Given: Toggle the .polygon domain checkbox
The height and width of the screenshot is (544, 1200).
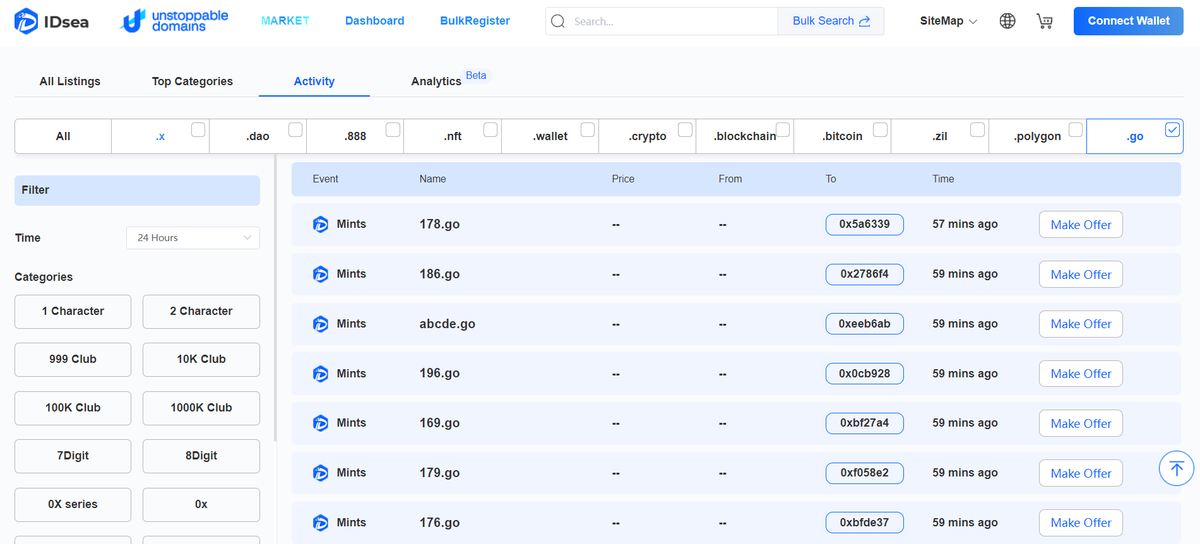Looking at the screenshot, I should tap(1075, 129).
